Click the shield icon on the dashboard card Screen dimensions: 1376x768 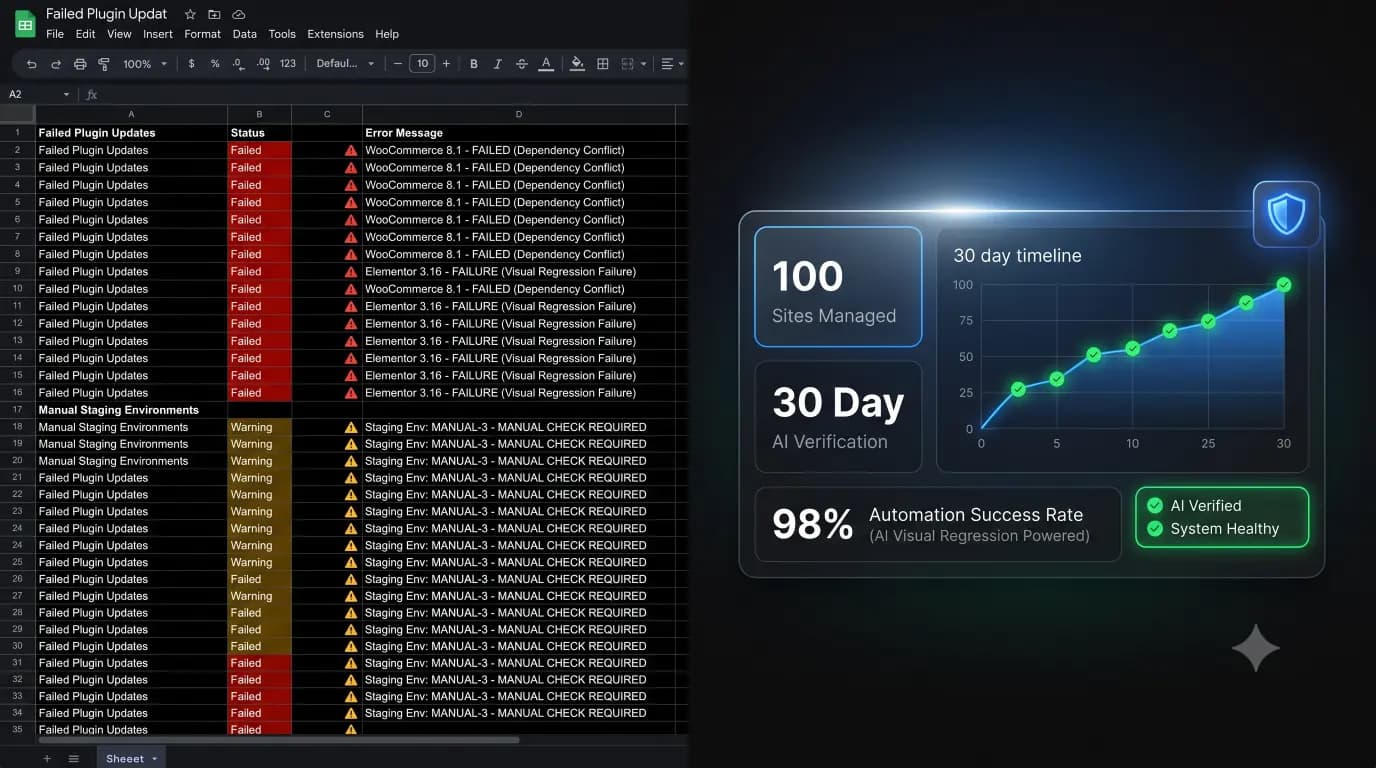click(x=1286, y=214)
